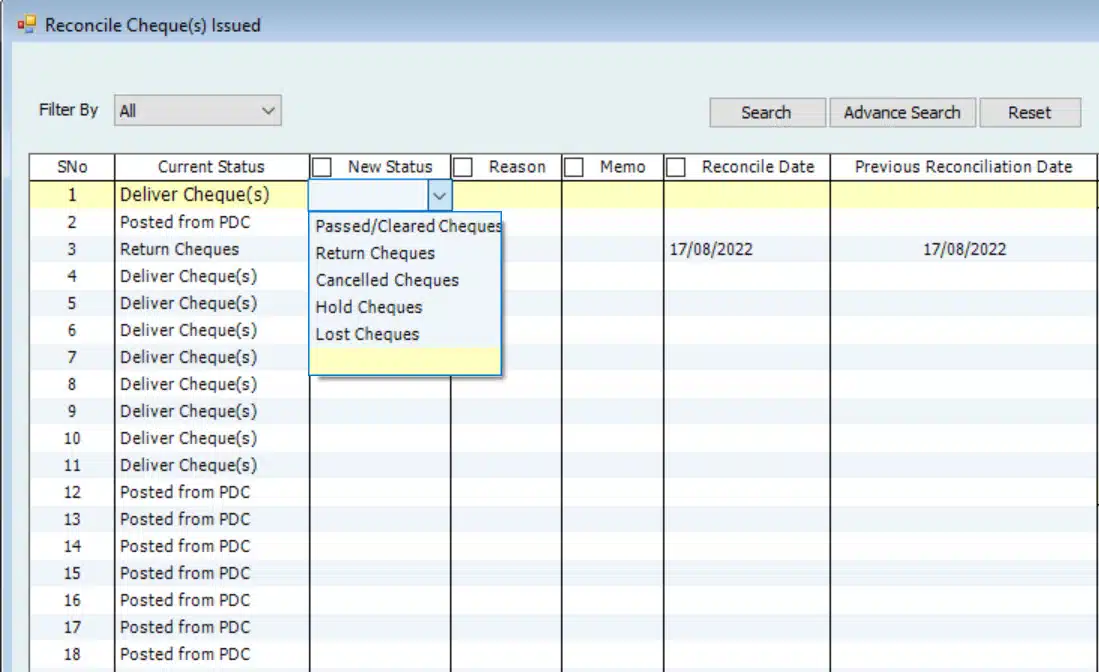This screenshot has height=672, width=1099.
Task: Choose Lost Cheques in the dropdown
Action: 367,334
